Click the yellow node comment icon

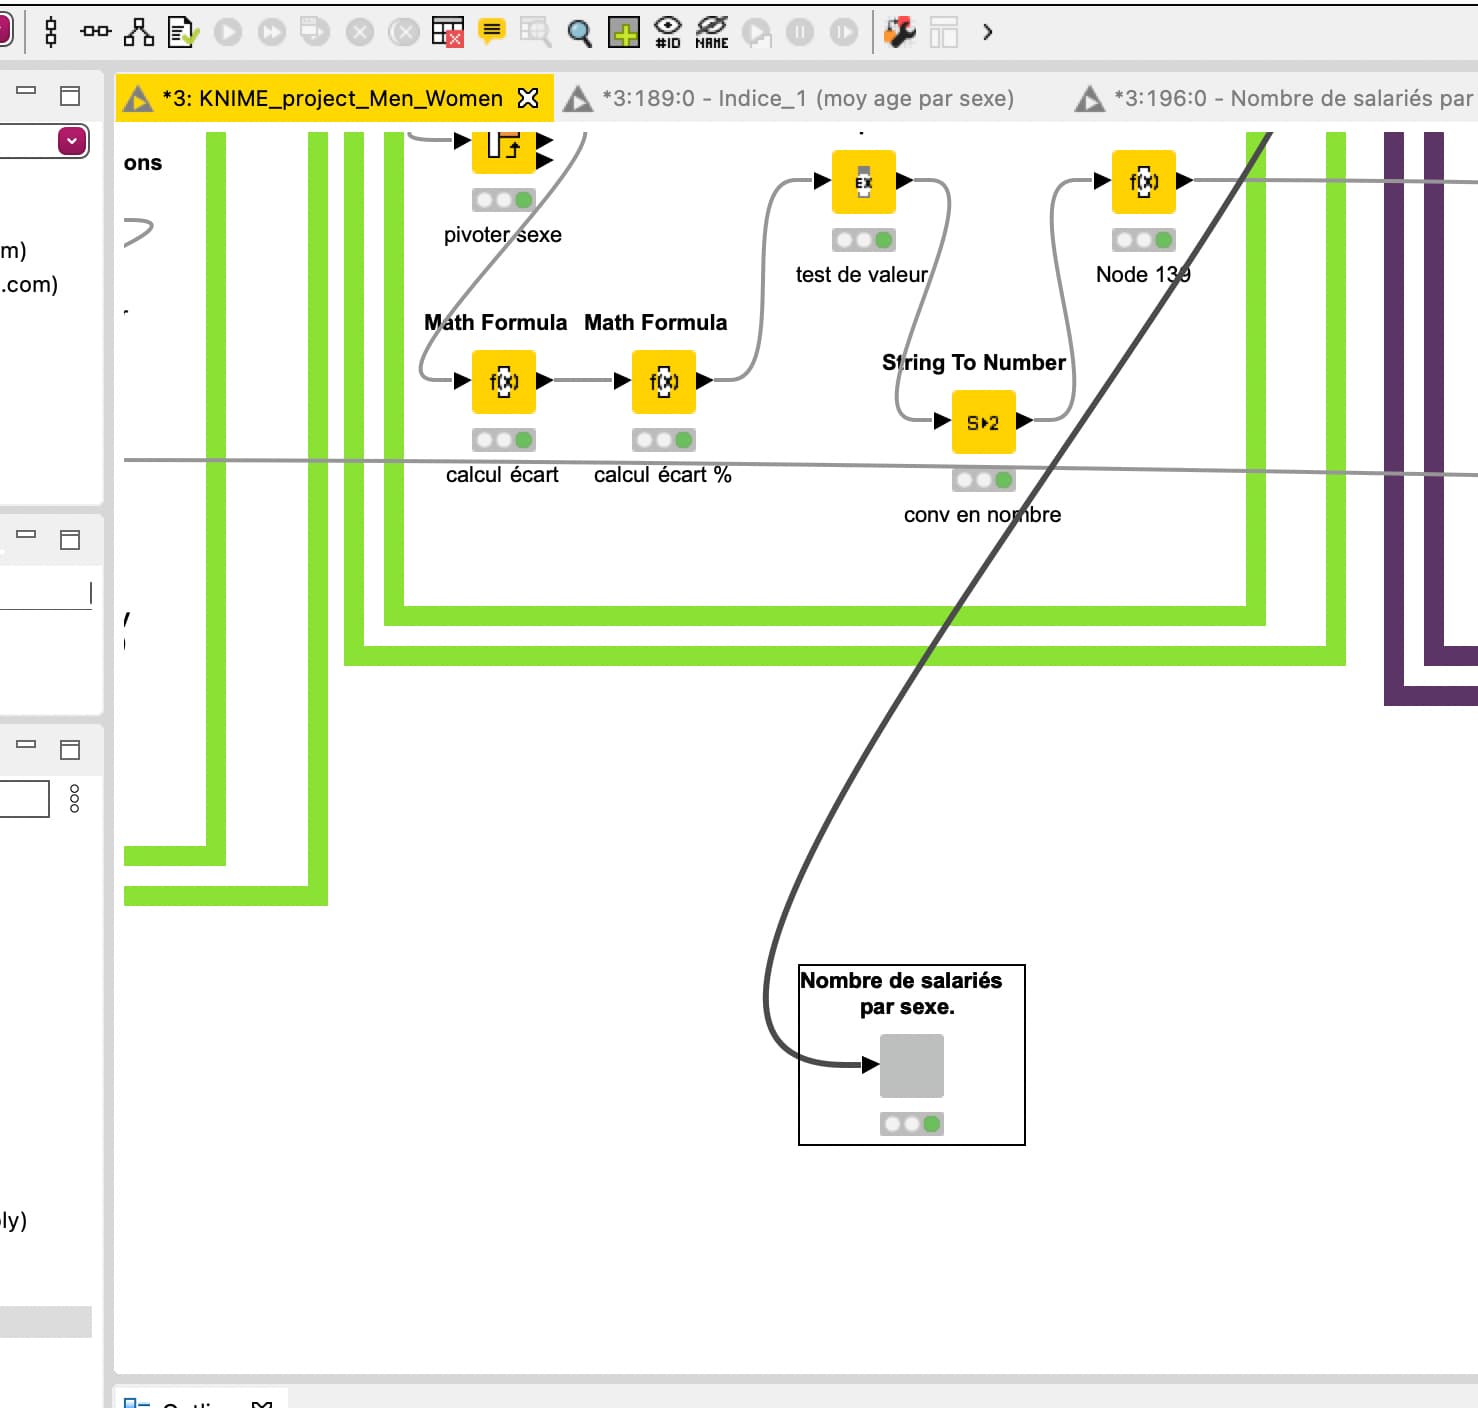(x=492, y=32)
